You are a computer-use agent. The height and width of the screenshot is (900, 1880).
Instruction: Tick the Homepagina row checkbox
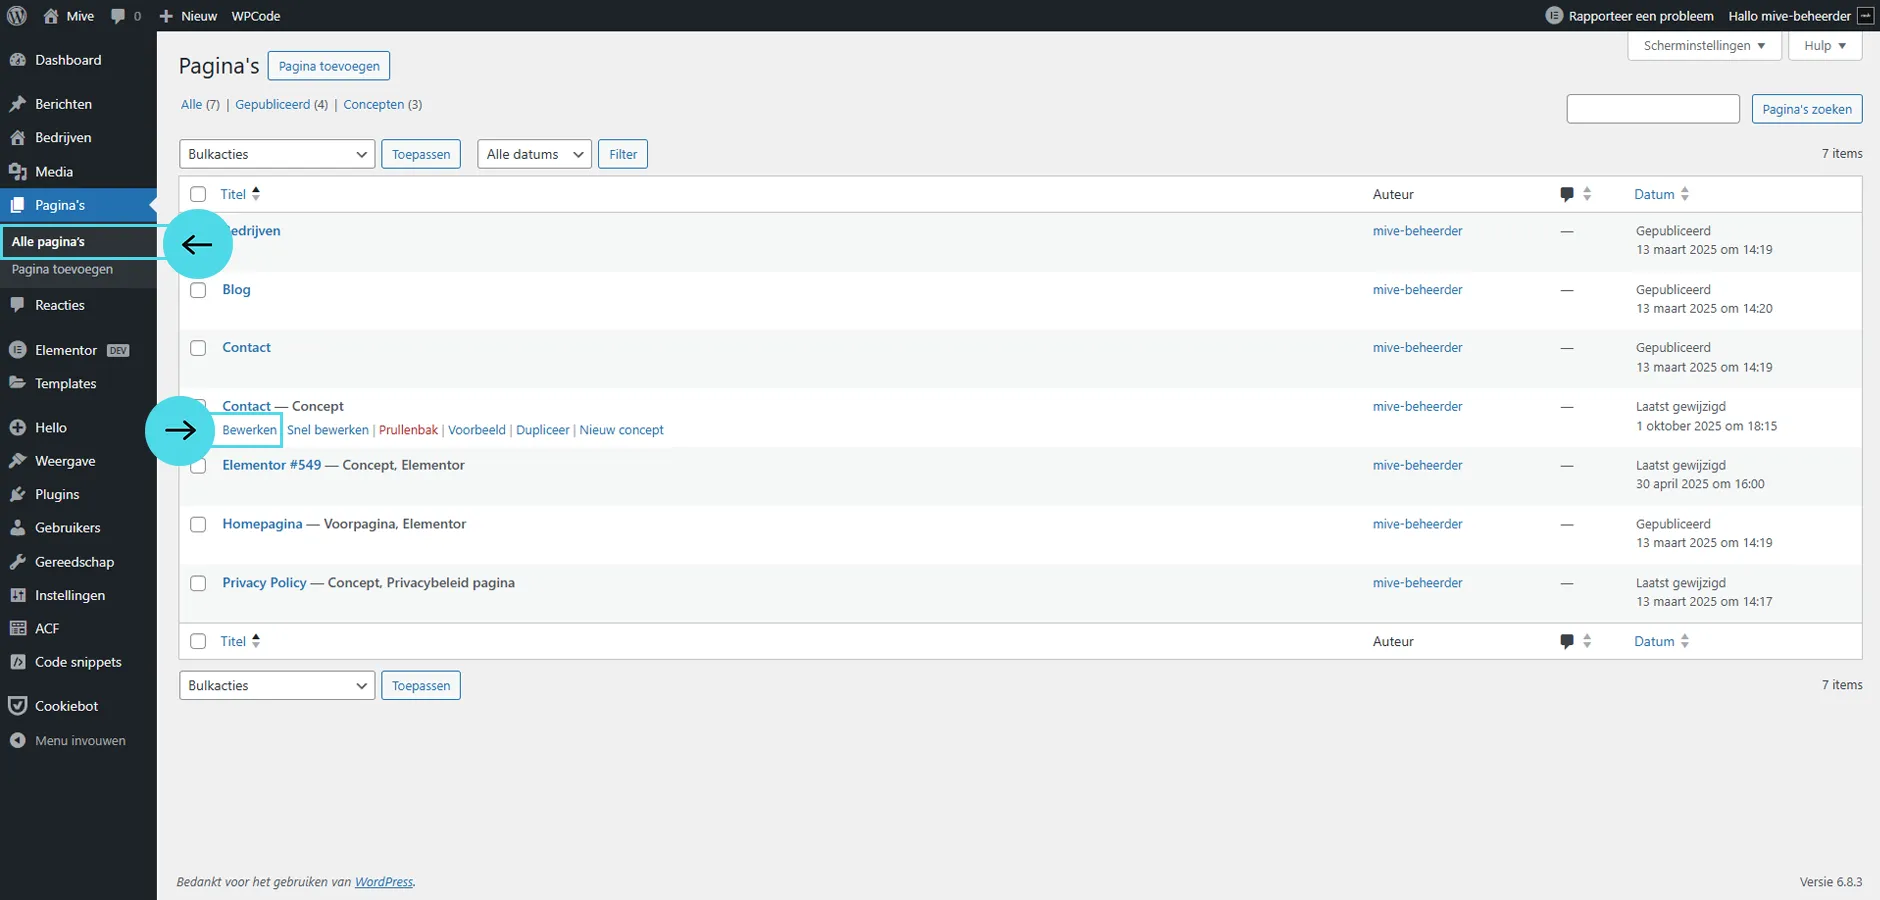[x=198, y=524]
